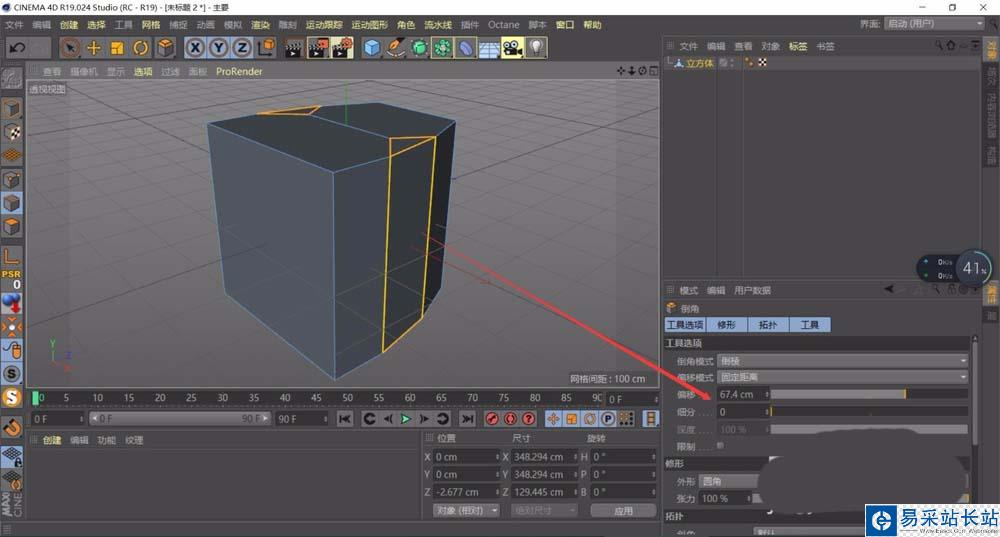Select the Rotate tool icon

click(x=140, y=47)
